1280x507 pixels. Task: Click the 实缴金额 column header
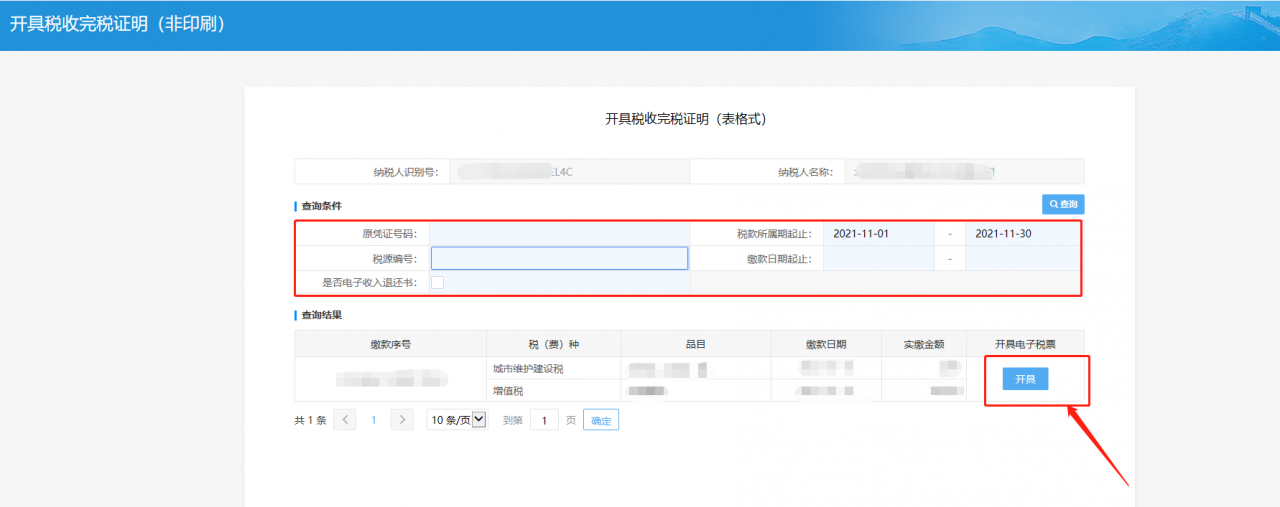click(x=924, y=344)
